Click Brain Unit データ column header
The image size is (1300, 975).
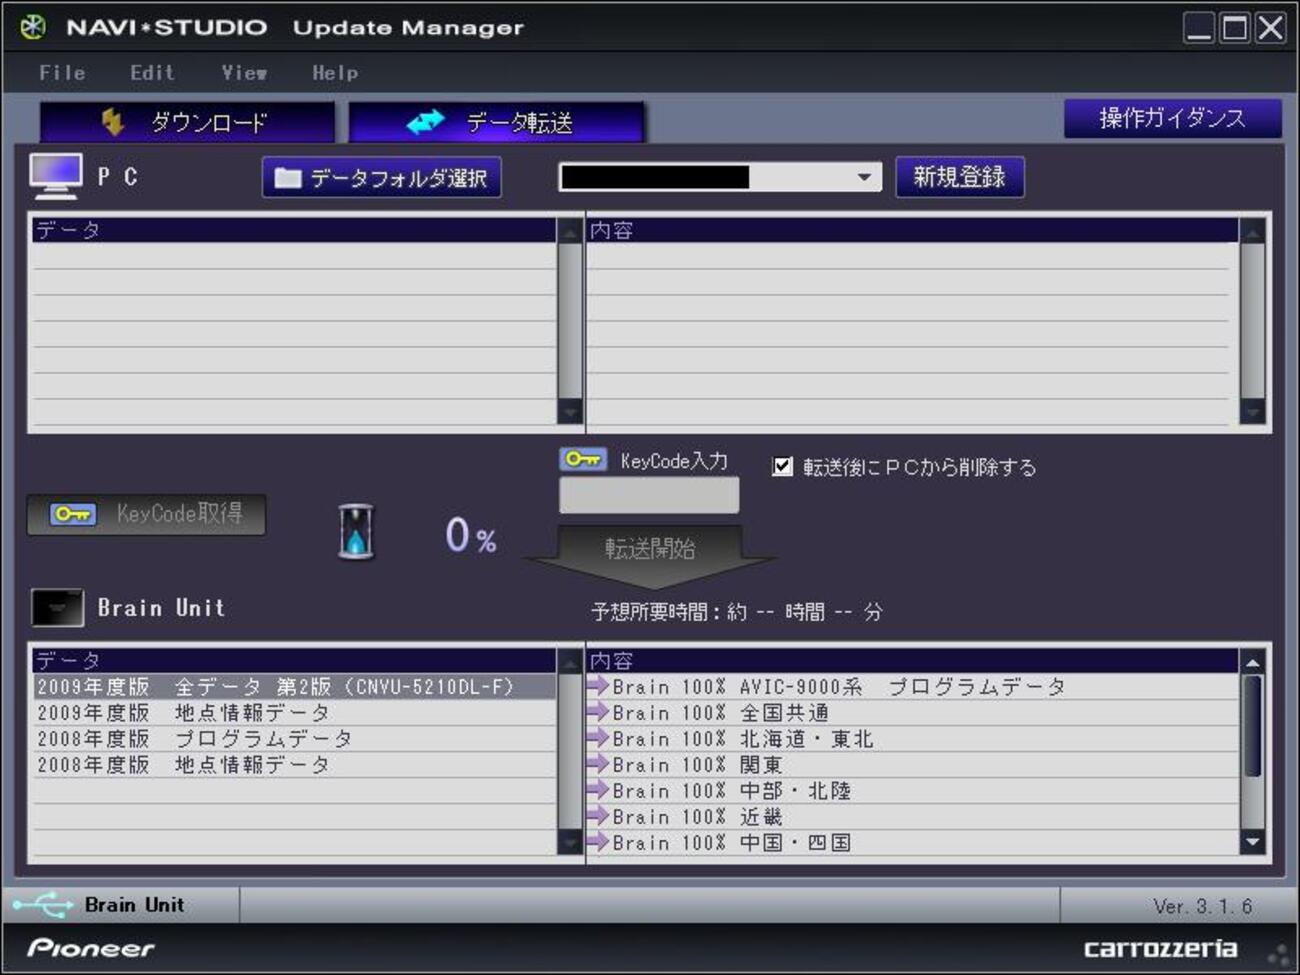pyautogui.click(x=295, y=660)
